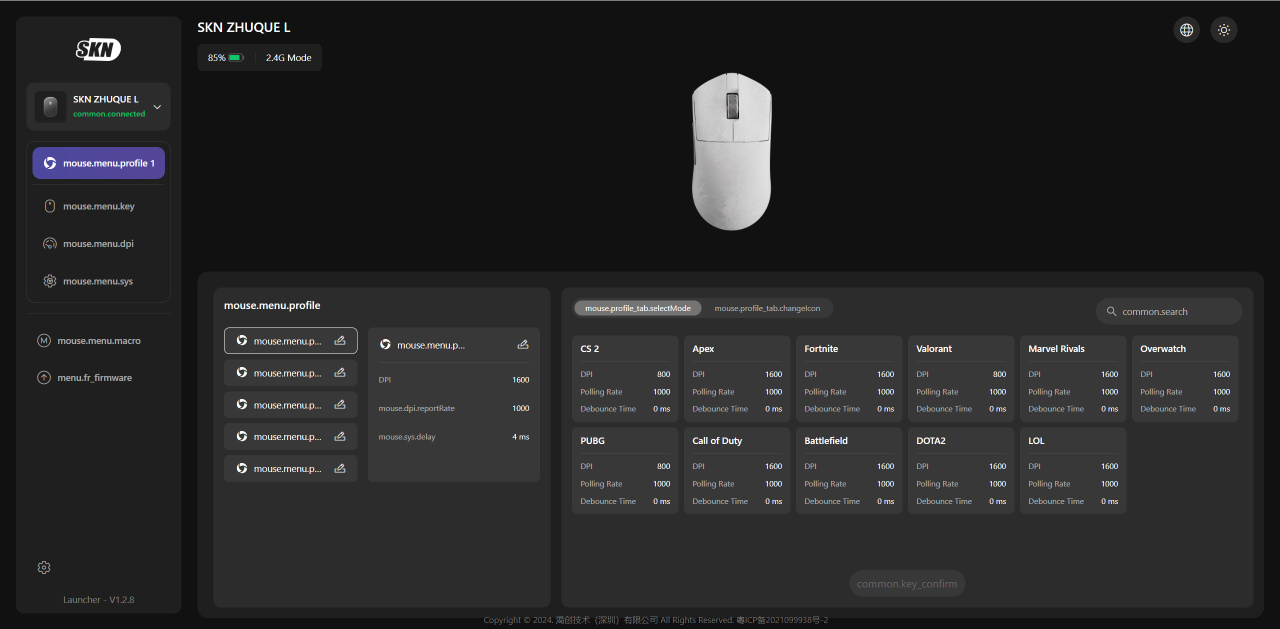Image resolution: width=1280 pixels, height=629 pixels.
Task: Click the mouse.menu.key sidebar icon
Action: click(50, 206)
